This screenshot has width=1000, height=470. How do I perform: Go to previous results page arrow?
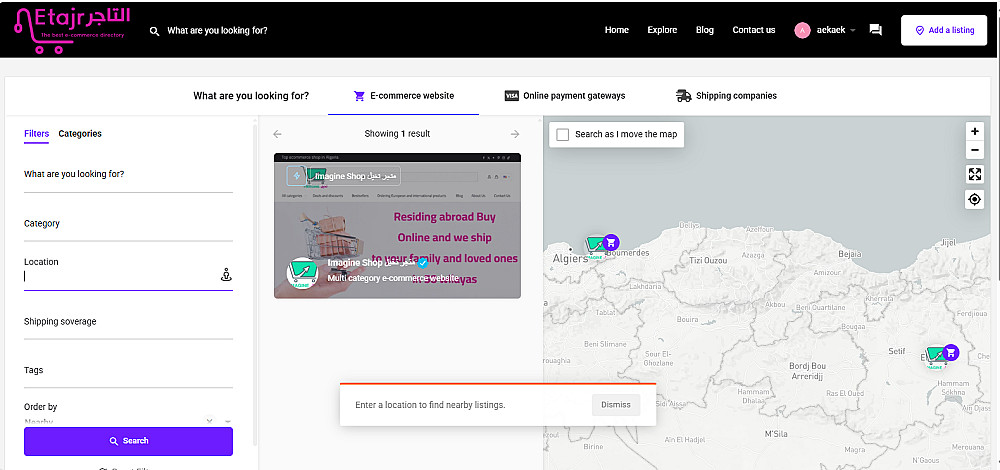[x=277, y=134]
